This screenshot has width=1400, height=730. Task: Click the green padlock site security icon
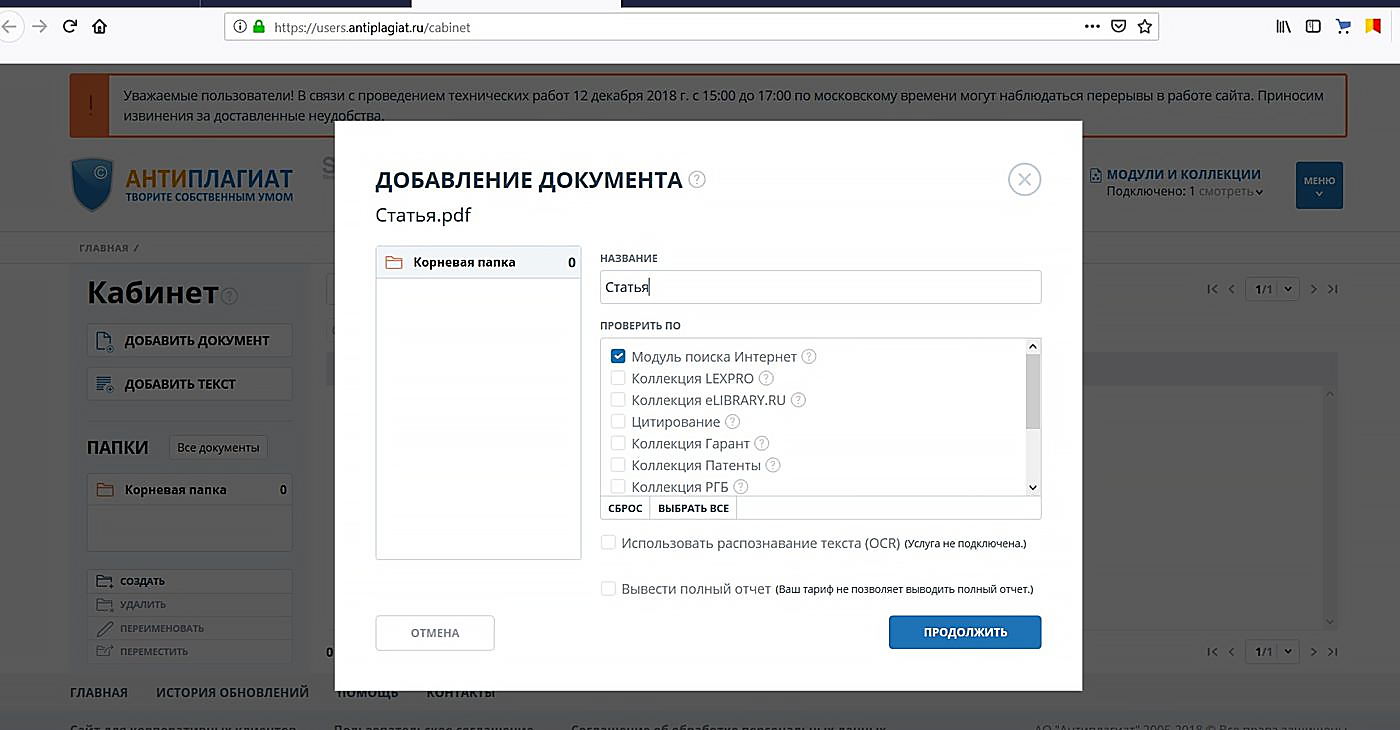coord(259,27)
